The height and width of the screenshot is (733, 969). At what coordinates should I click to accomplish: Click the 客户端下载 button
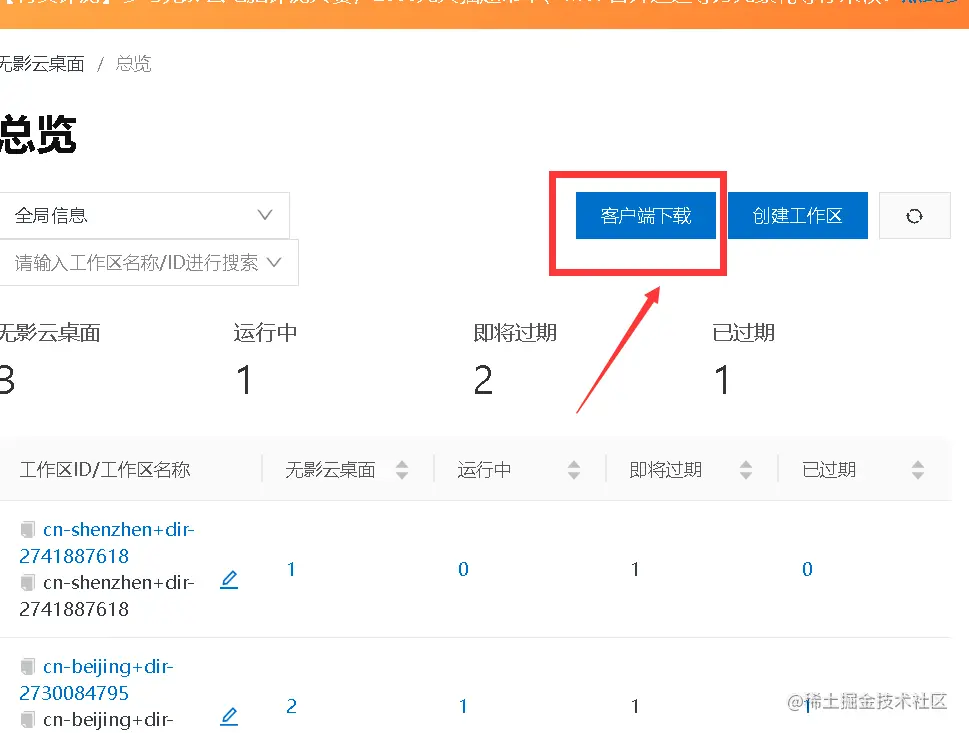click(x=645, y=216)
